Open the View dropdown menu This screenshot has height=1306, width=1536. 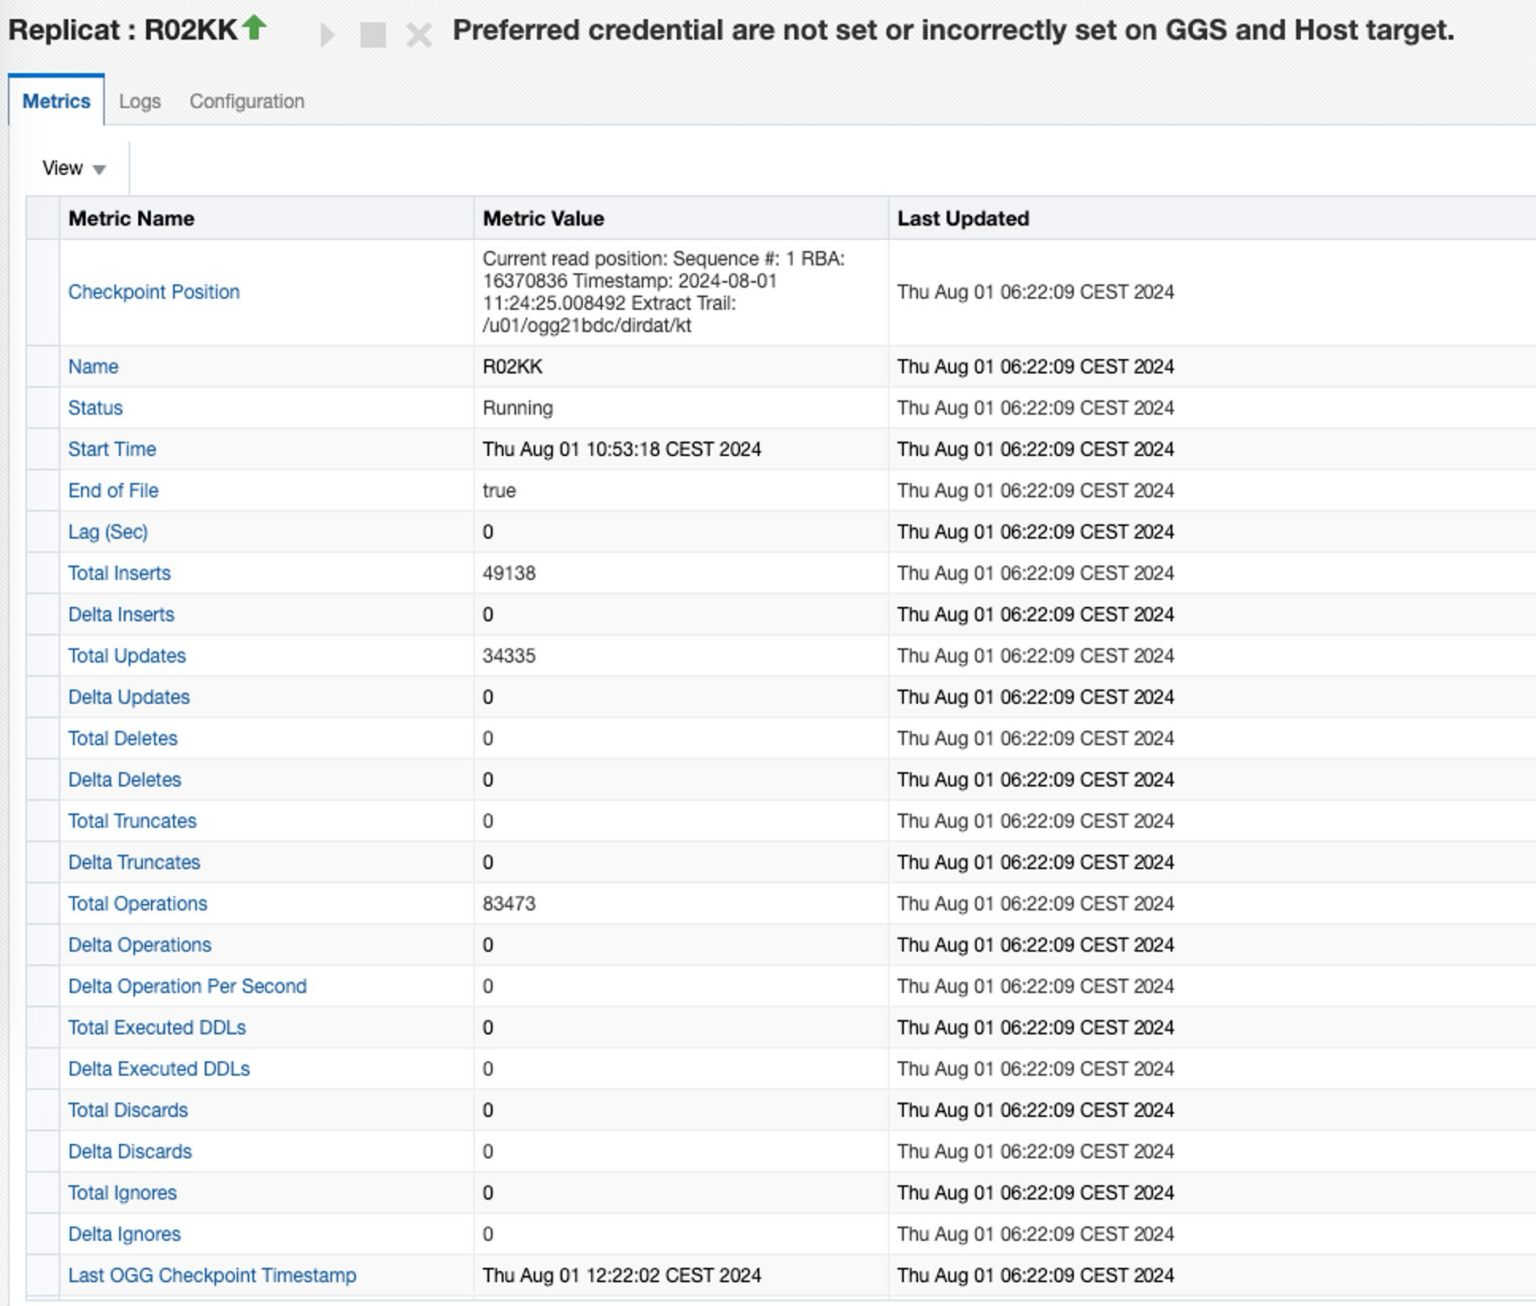73,168
